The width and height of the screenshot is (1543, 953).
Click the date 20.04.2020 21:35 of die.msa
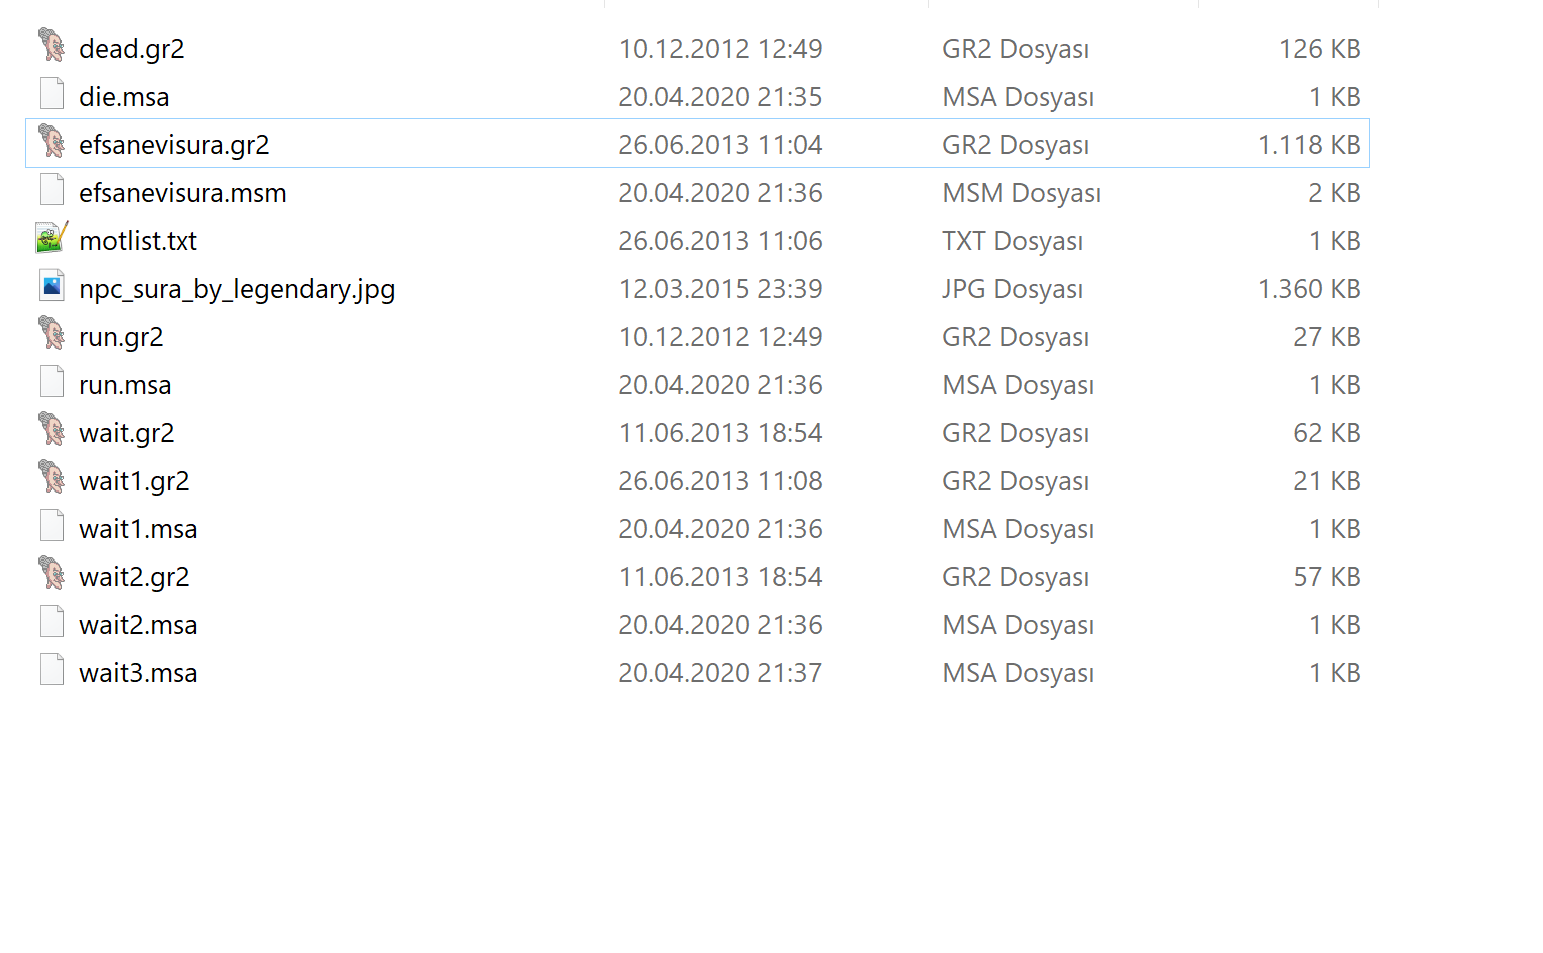click(x=720, y=97)
